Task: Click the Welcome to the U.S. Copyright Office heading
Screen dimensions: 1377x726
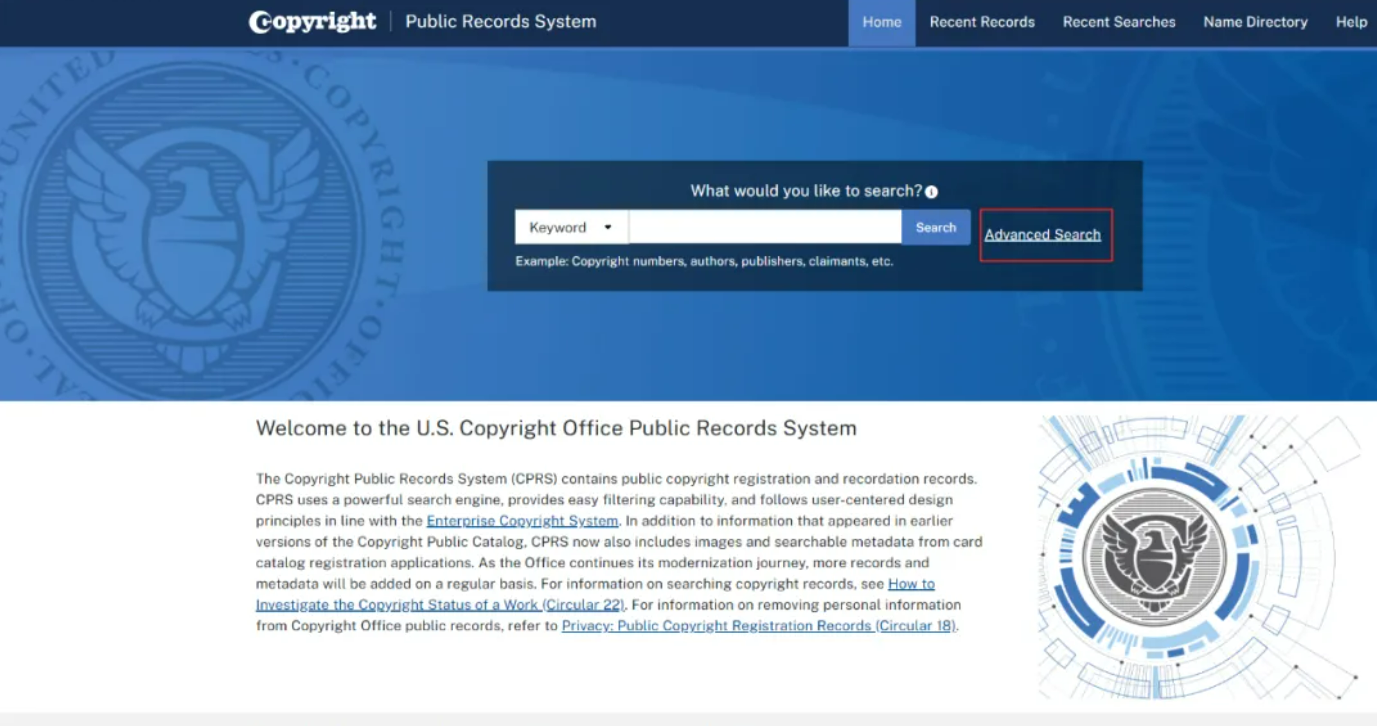Action: point(556,429)
